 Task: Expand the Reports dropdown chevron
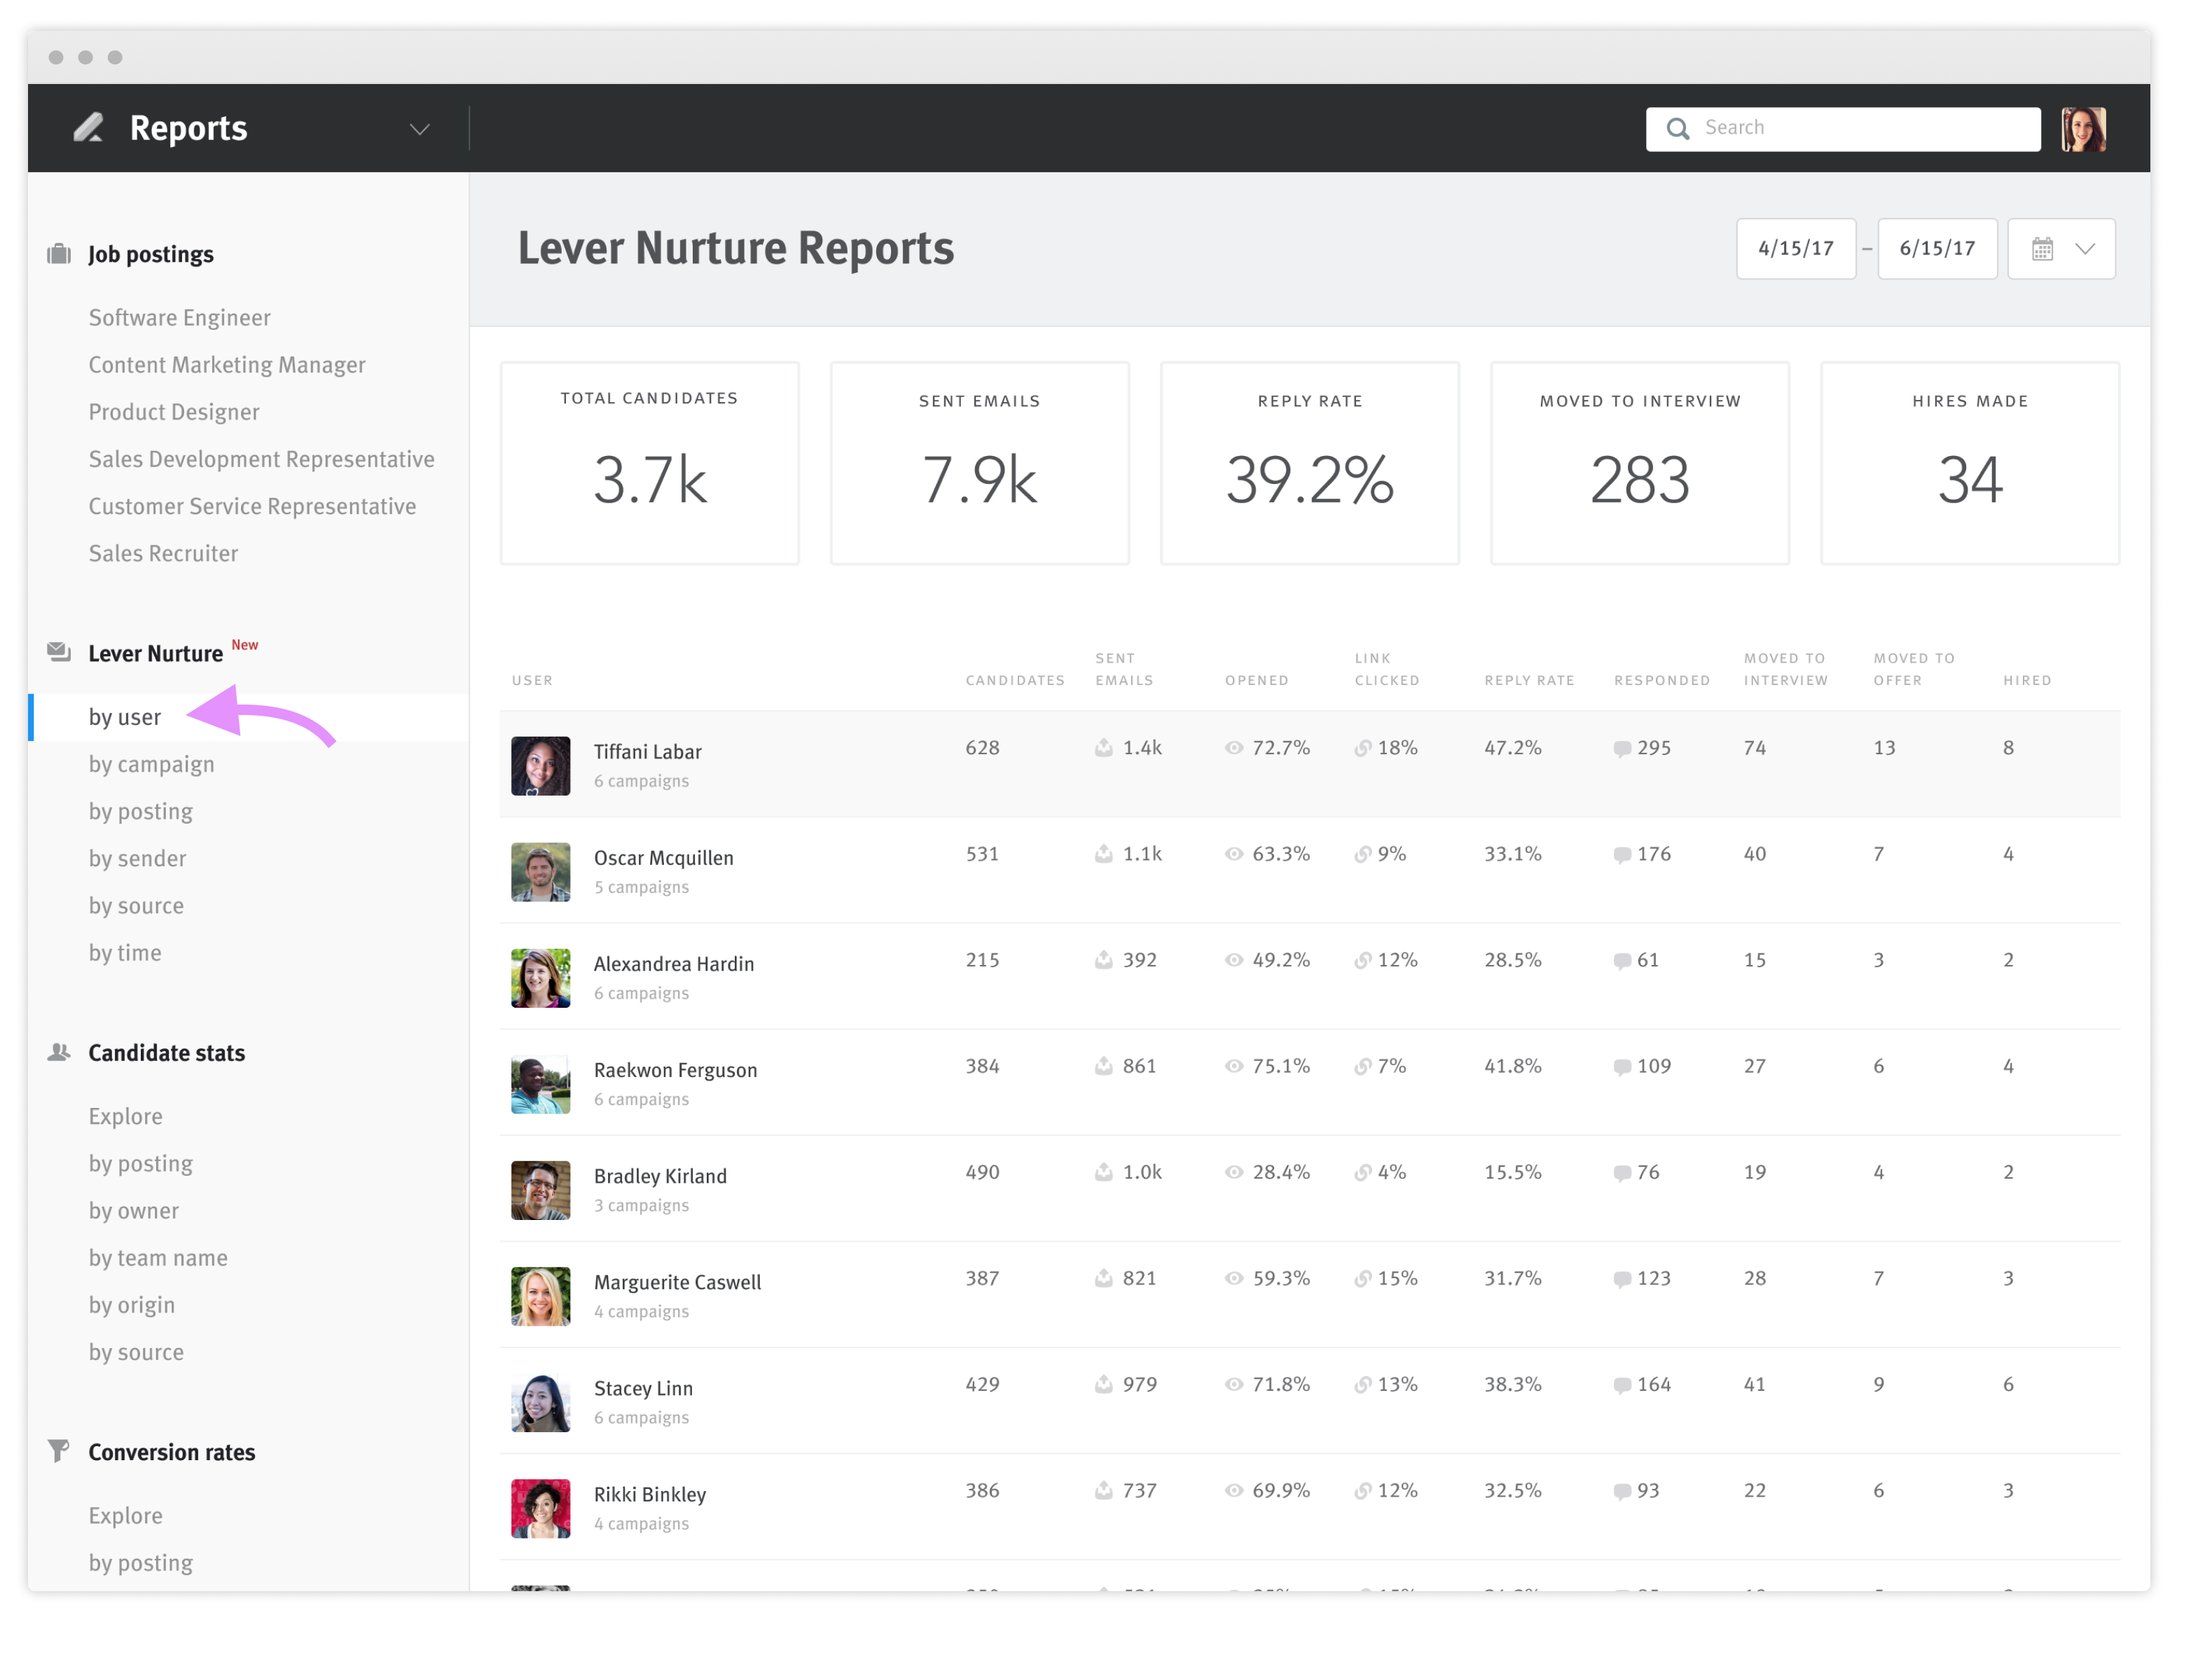[x=419, y=129]
